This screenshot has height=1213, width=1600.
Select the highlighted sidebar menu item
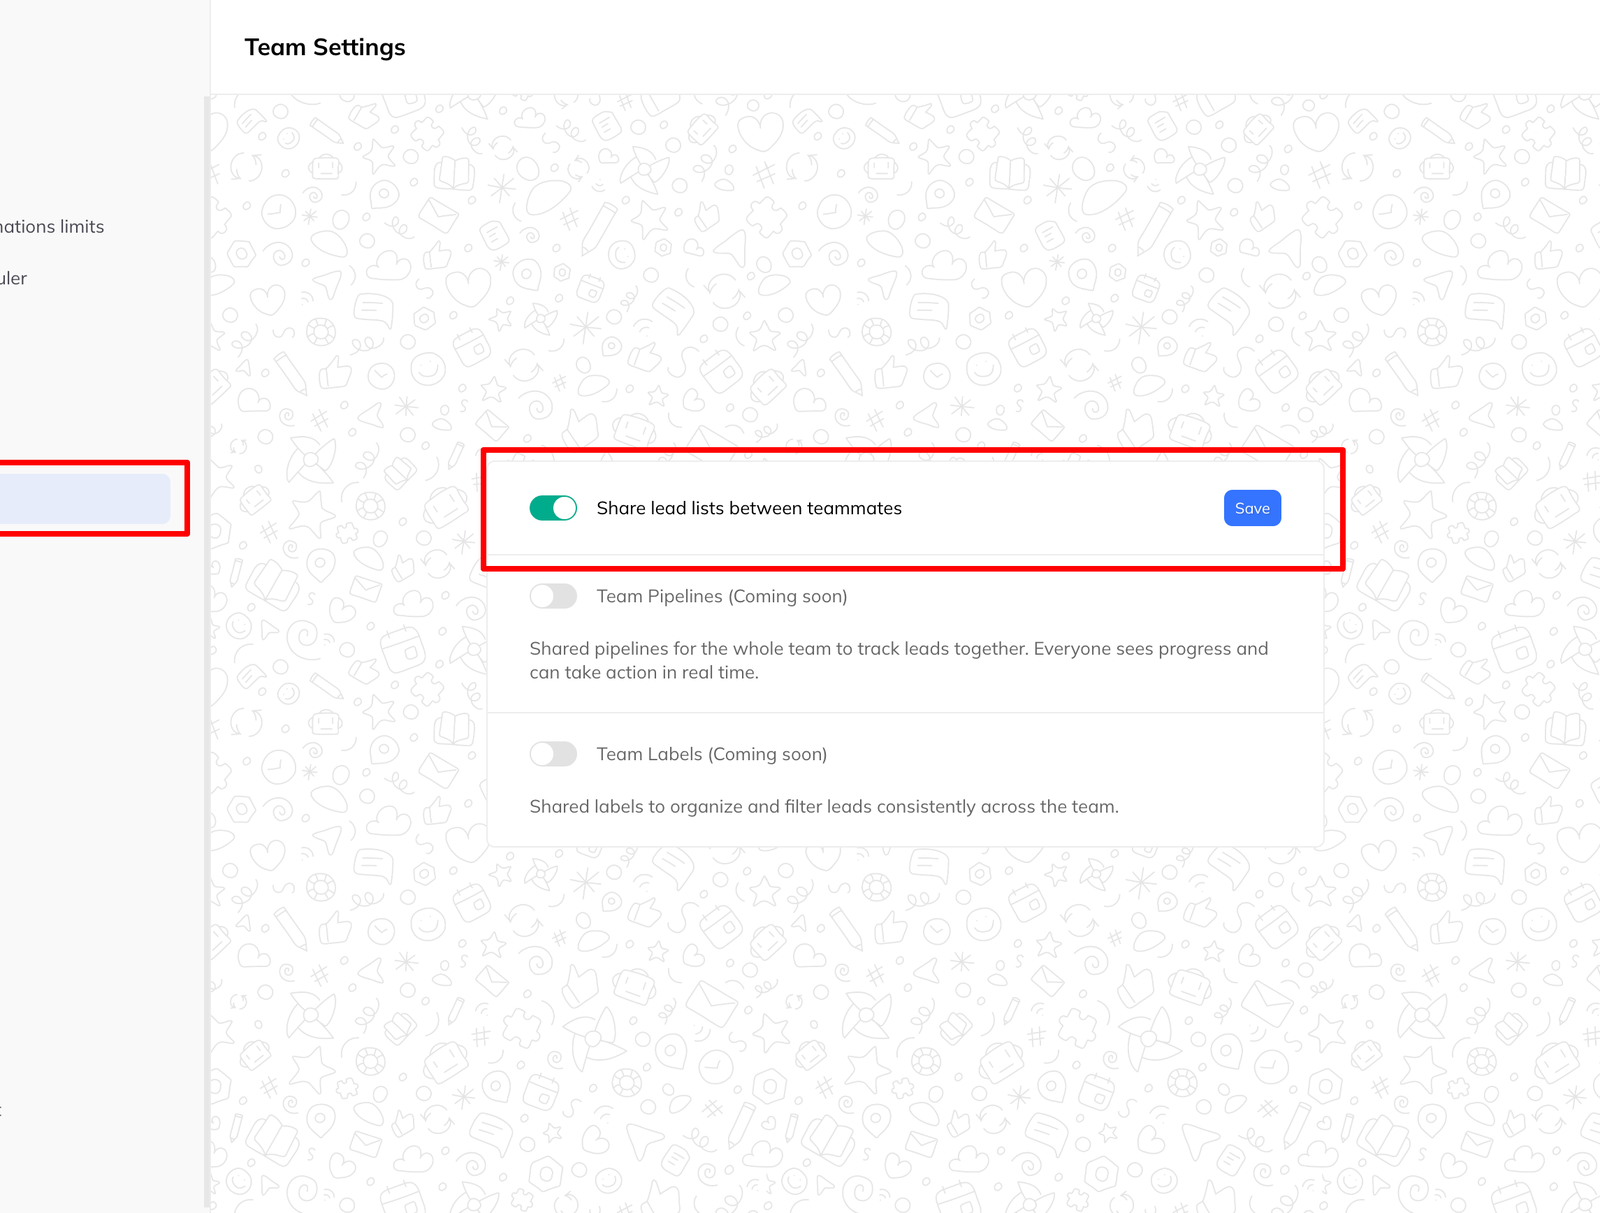[85, 499]
